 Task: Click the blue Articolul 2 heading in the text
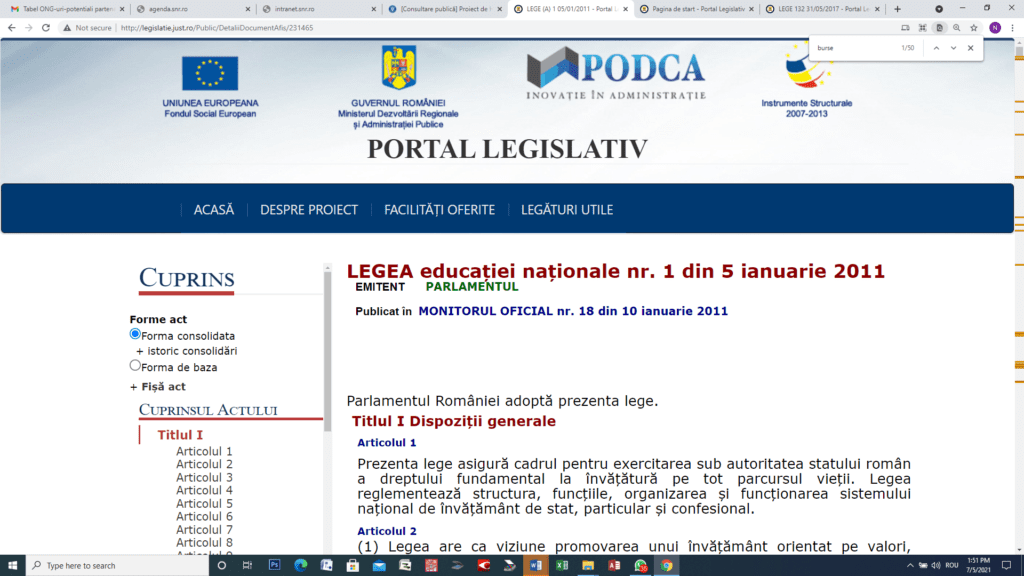click(x=387, y=532)
